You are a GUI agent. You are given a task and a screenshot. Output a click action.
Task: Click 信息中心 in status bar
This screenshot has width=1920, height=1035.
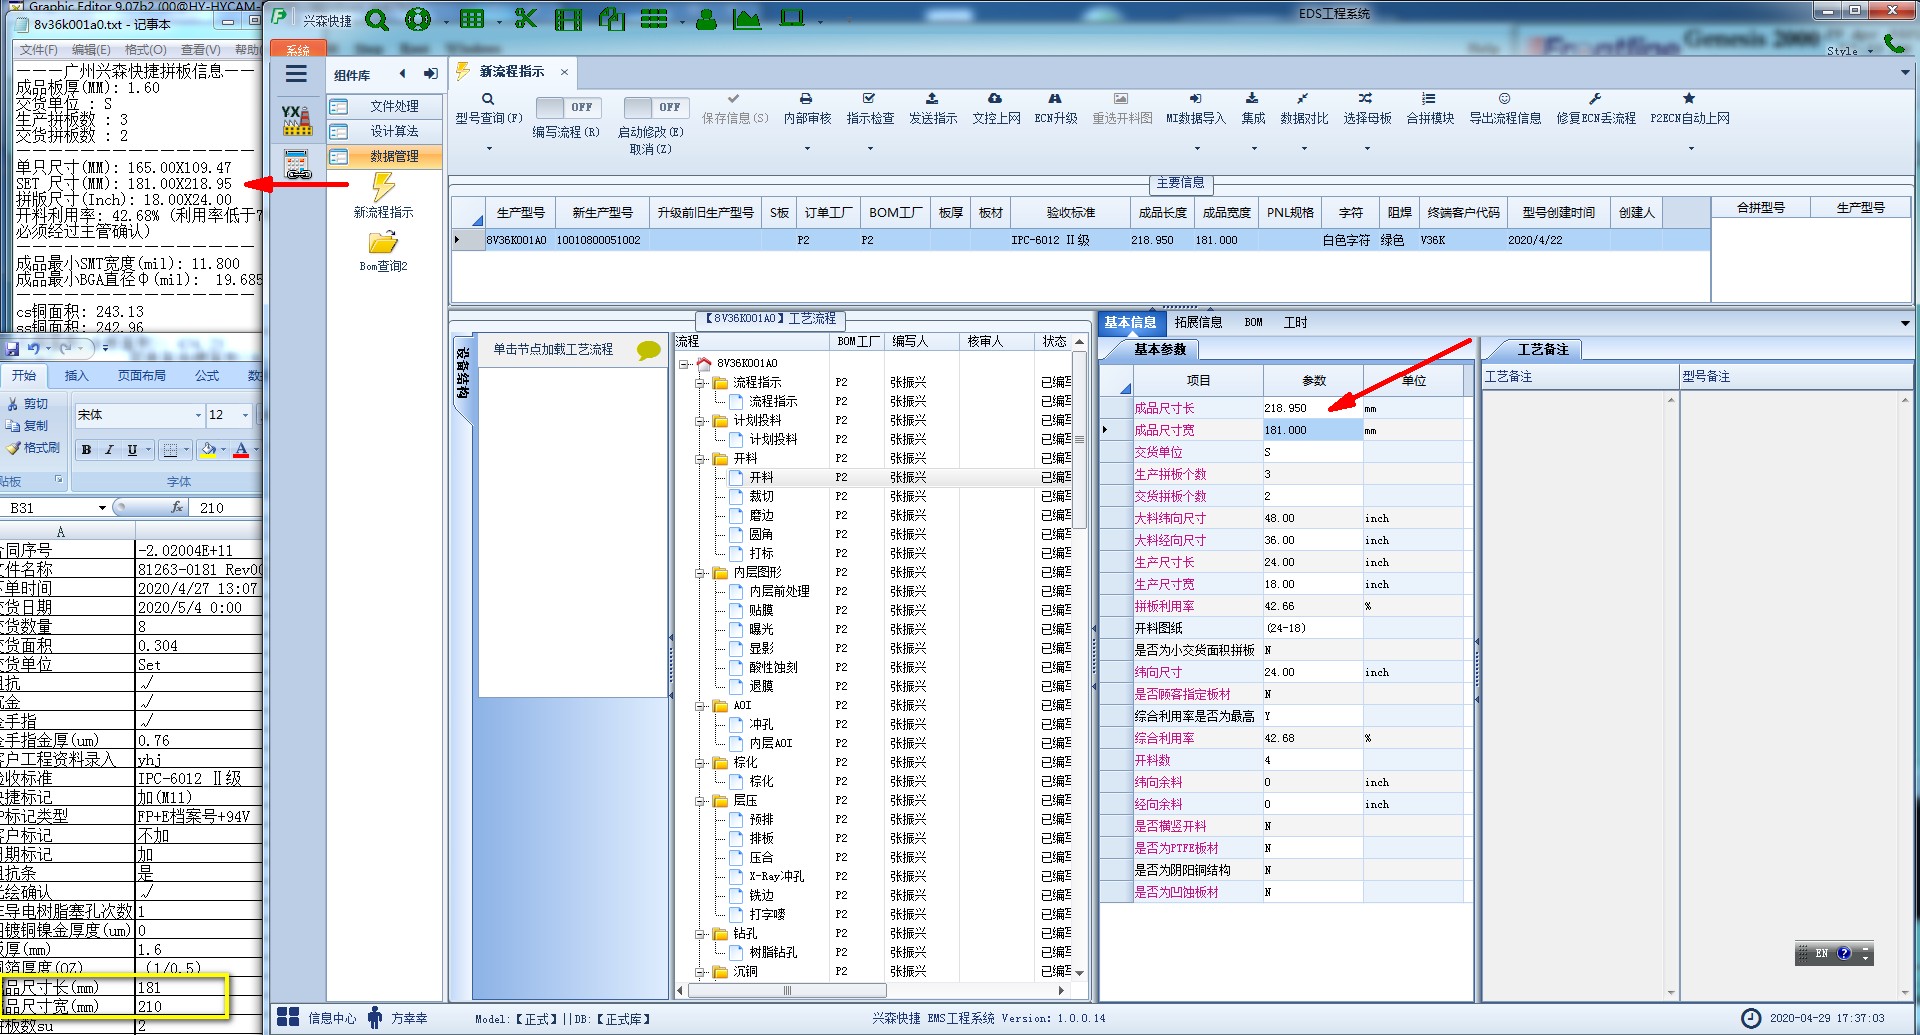317,1018
